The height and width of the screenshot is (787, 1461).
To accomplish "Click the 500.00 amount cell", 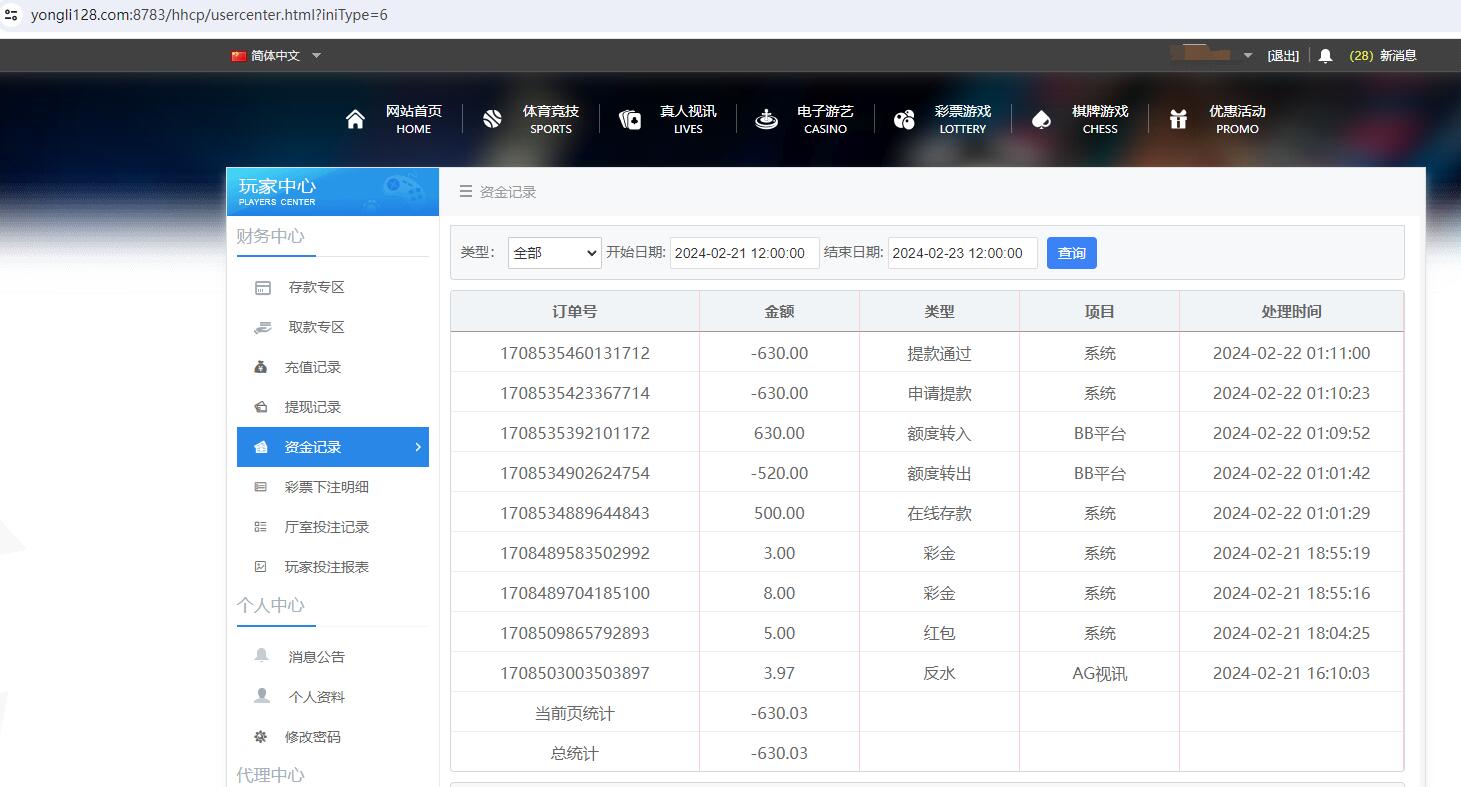I will tap(779, 513).
